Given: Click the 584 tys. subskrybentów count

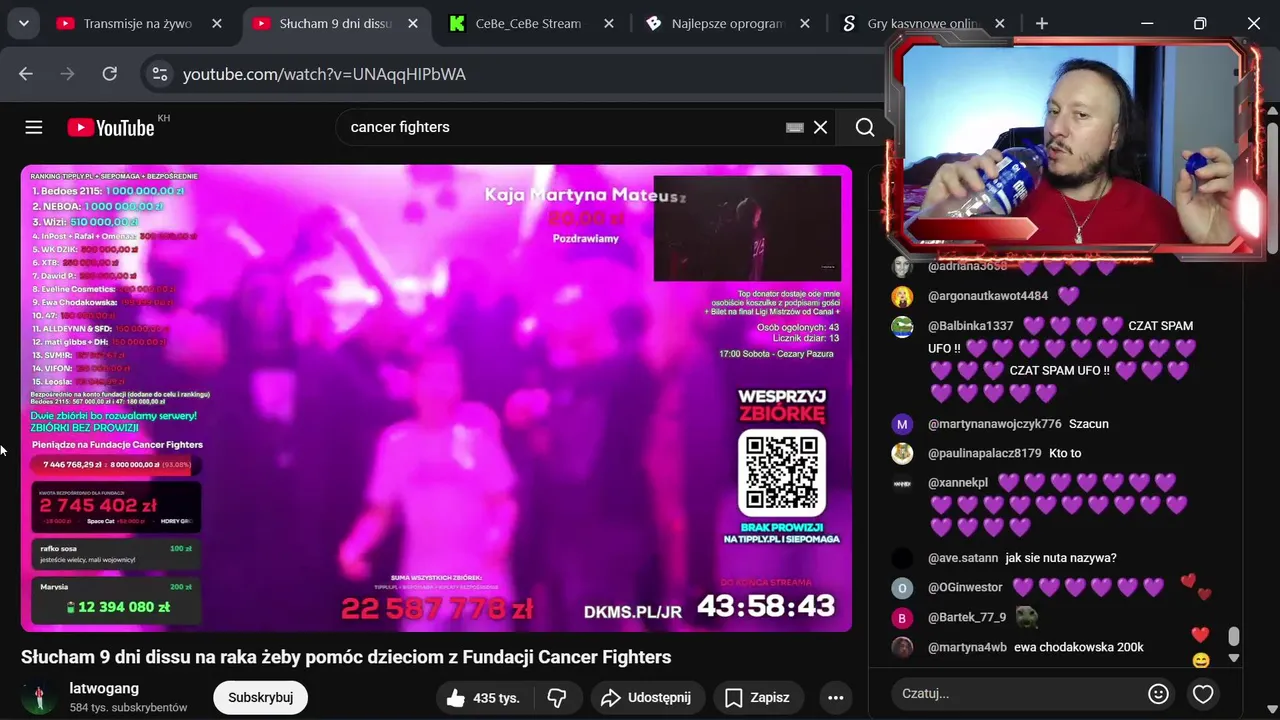Looking at the screenshot, I should pyautogui.click(x=129, y=707).
